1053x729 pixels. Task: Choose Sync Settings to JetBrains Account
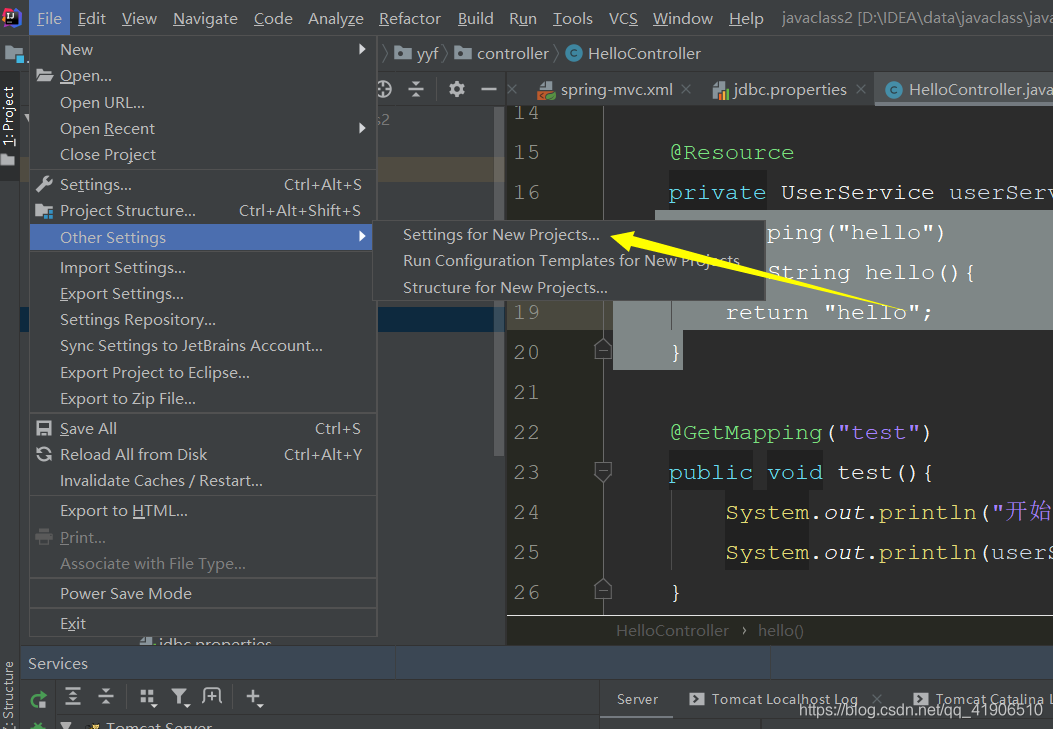click(x=203, y=346)
